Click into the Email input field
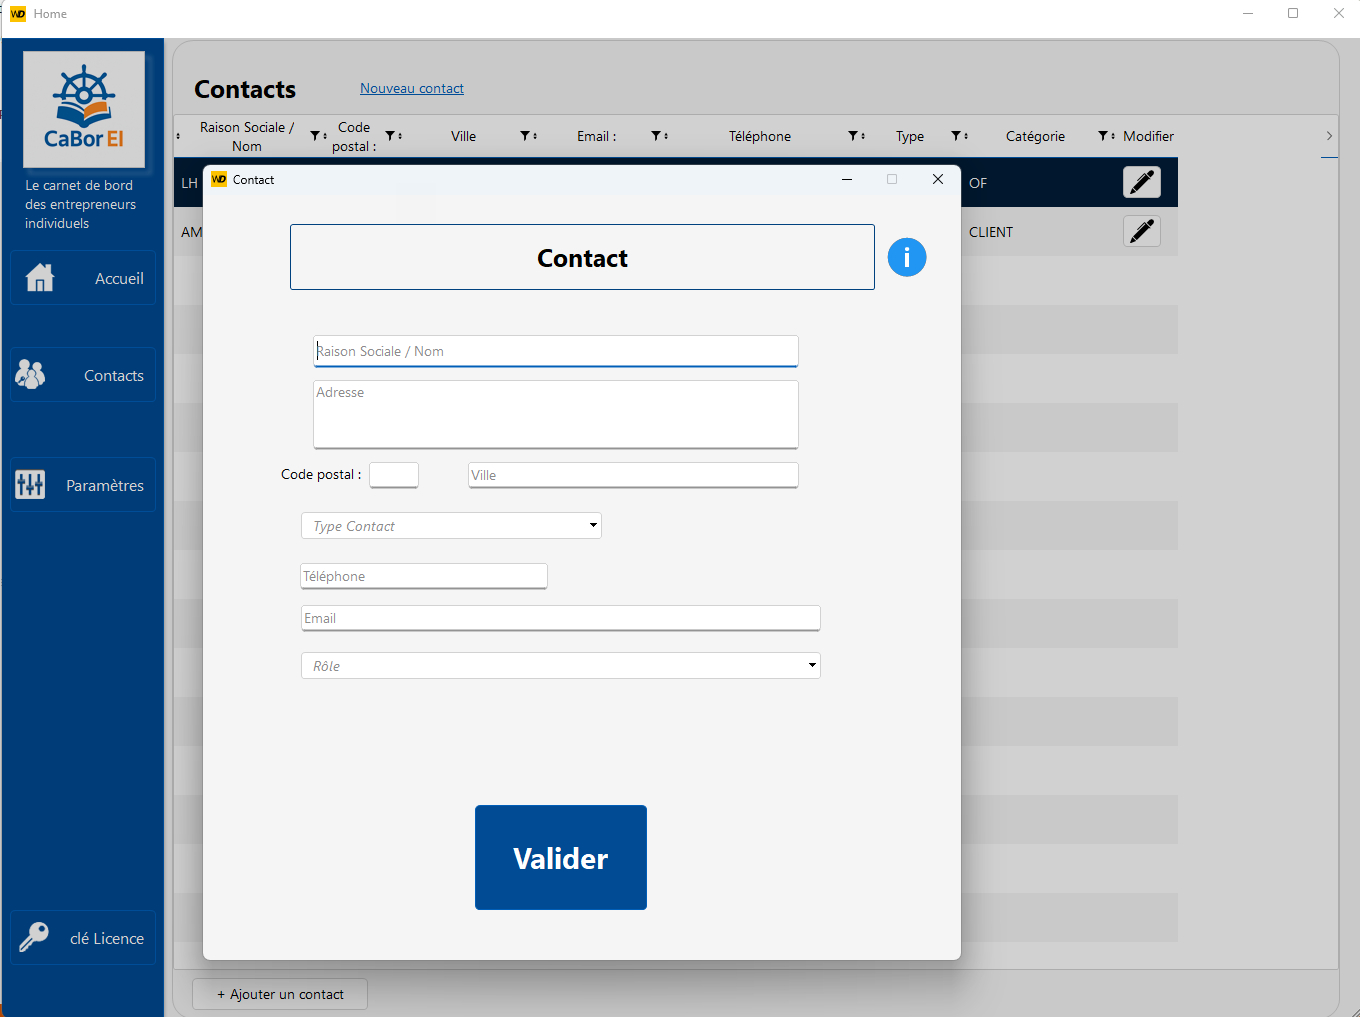1360x1017 pixels. click(560, 618)
